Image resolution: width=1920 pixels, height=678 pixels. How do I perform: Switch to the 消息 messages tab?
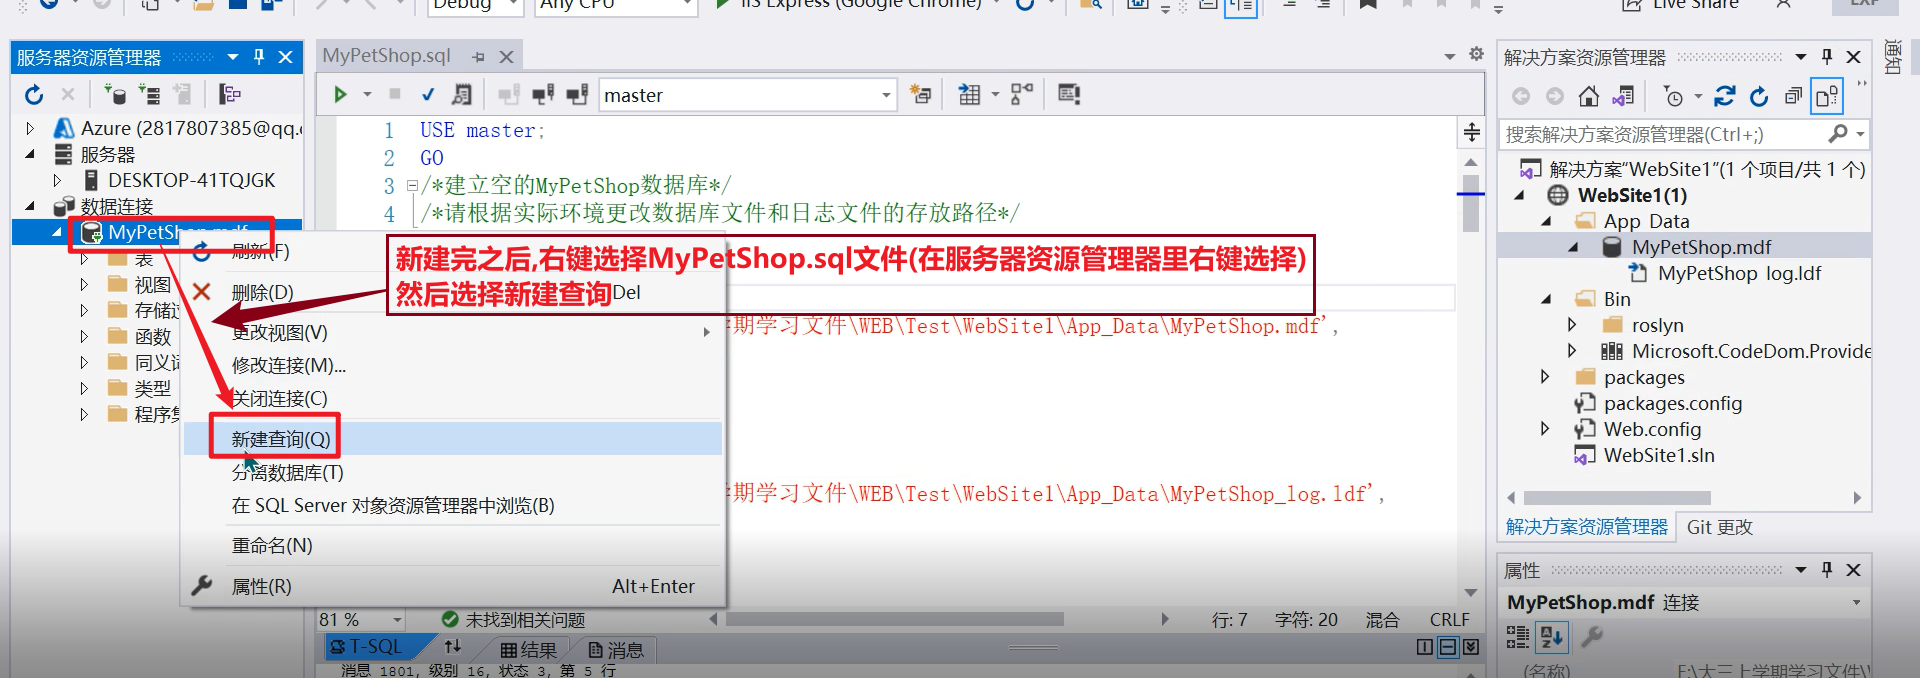coord(616,650)
